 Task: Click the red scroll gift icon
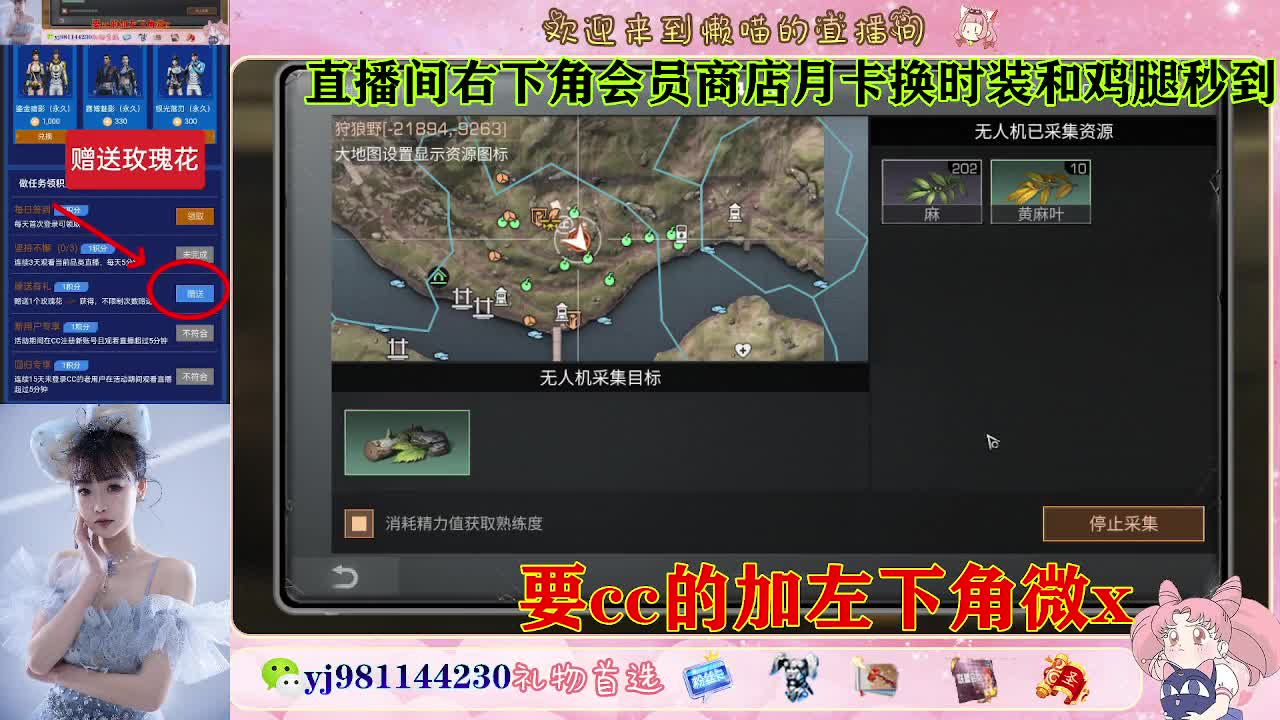tap(1063, 678)
